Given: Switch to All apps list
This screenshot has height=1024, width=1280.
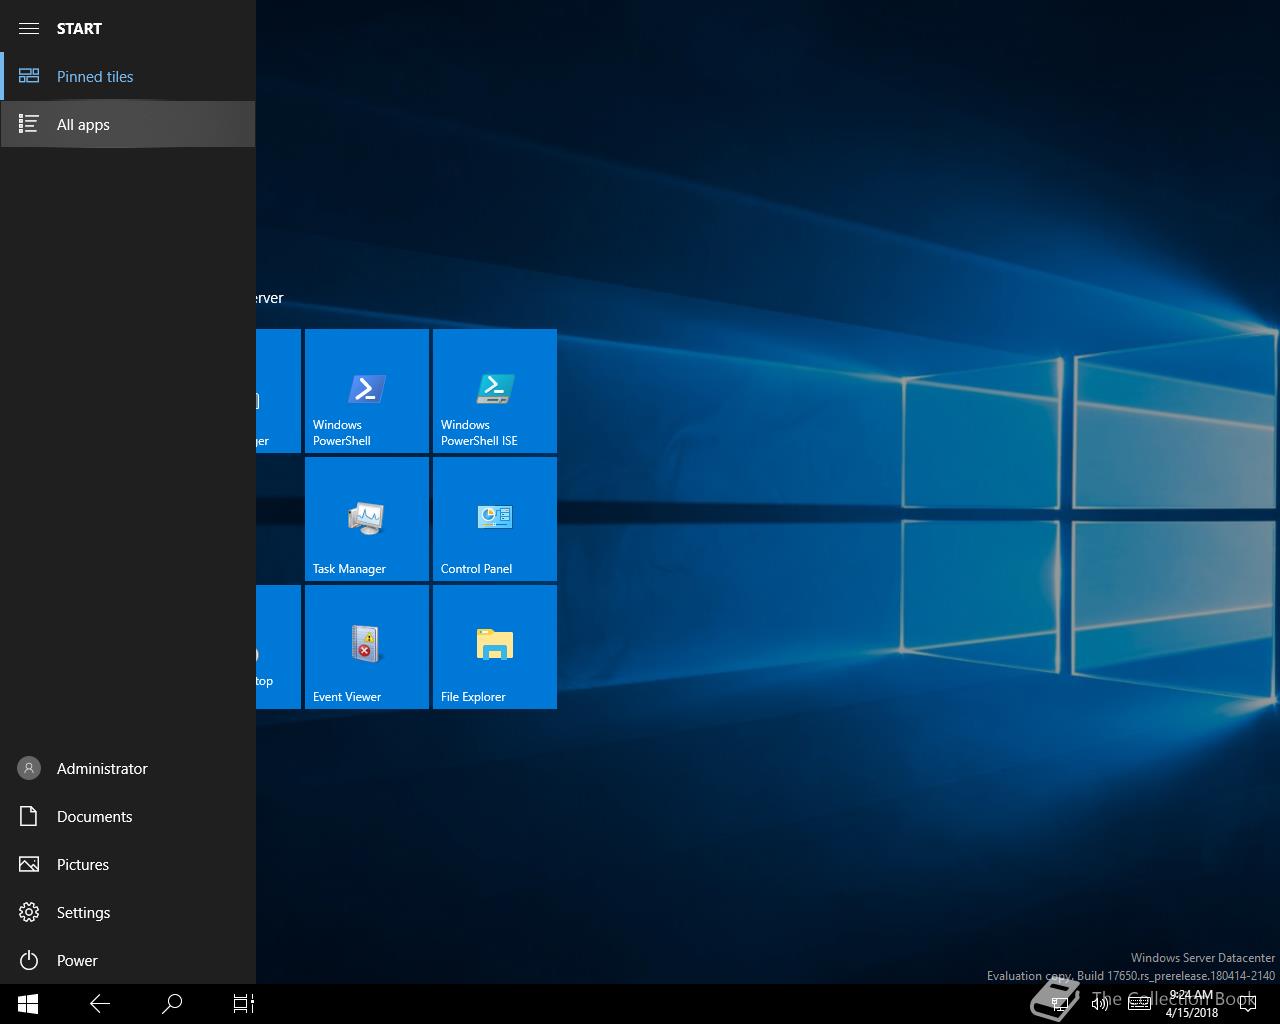Looking at the screenshot, I should pyautogui.click(x=128, y=124).
